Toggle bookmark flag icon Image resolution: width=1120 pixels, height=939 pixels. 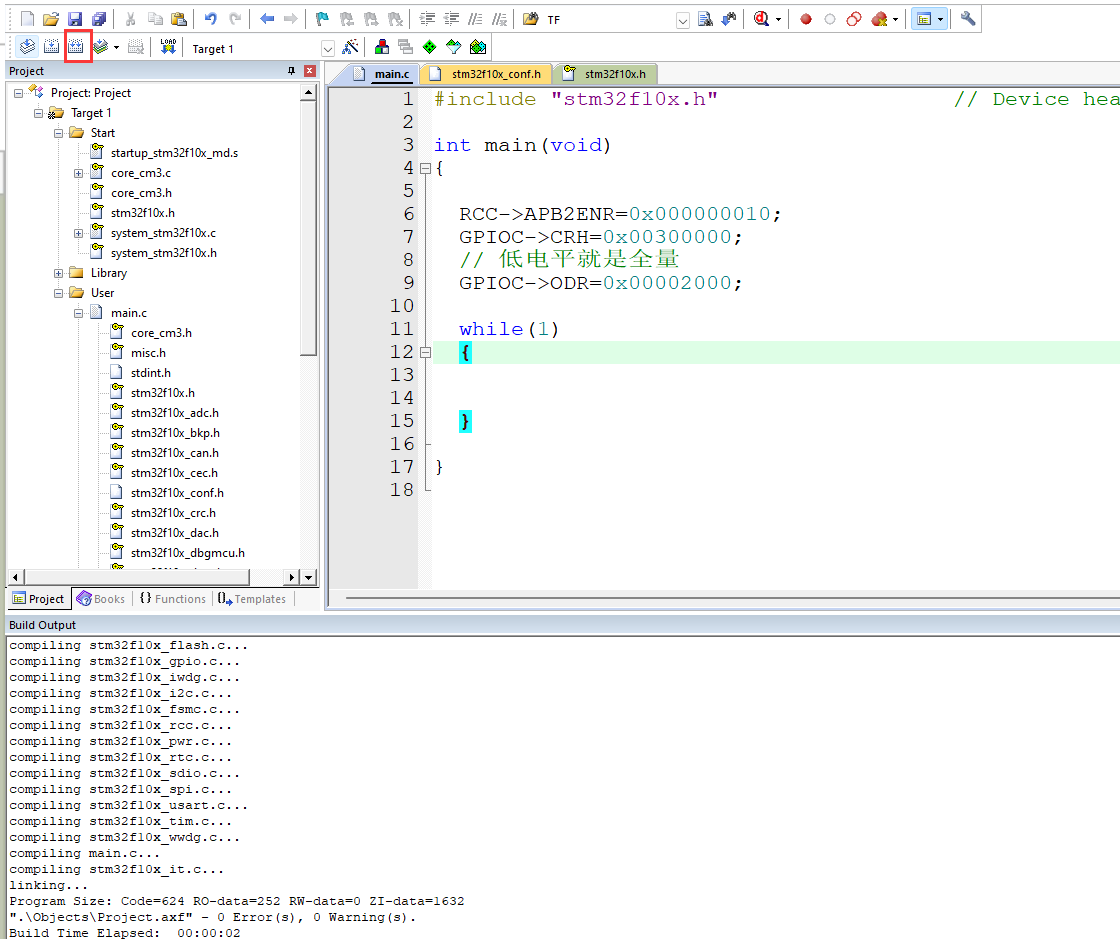click(x=322, y=19)
